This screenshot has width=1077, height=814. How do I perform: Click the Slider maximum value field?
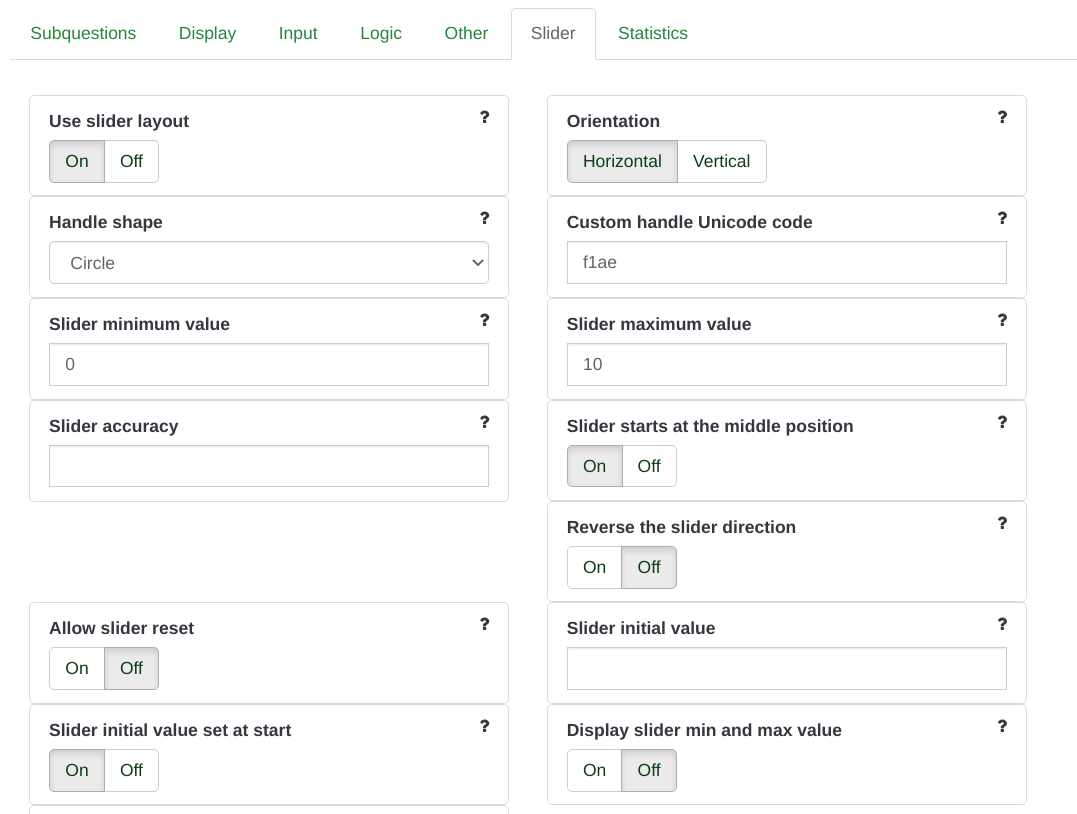[786, 364]
